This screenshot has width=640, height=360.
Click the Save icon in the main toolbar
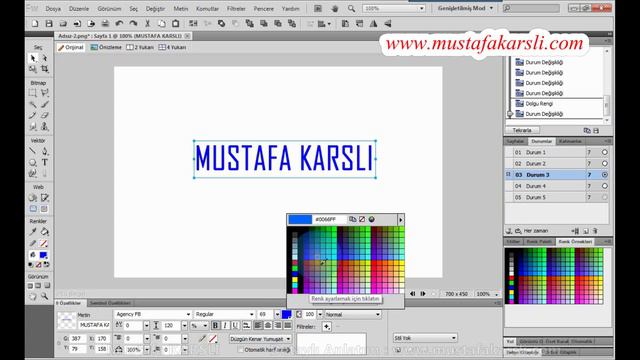point(49,24)
